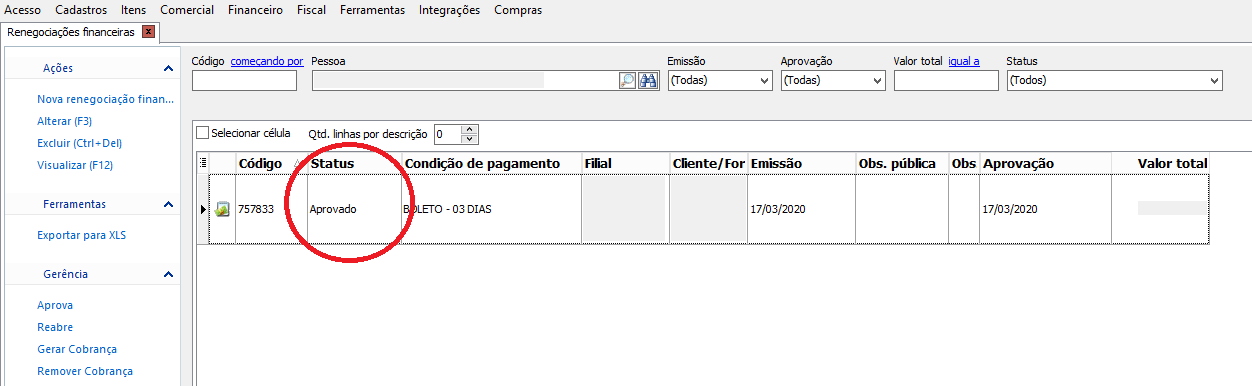Click the Status column header
Image resolution: width=1252 pixels, height=386 pixels.
tap(354, 163)
